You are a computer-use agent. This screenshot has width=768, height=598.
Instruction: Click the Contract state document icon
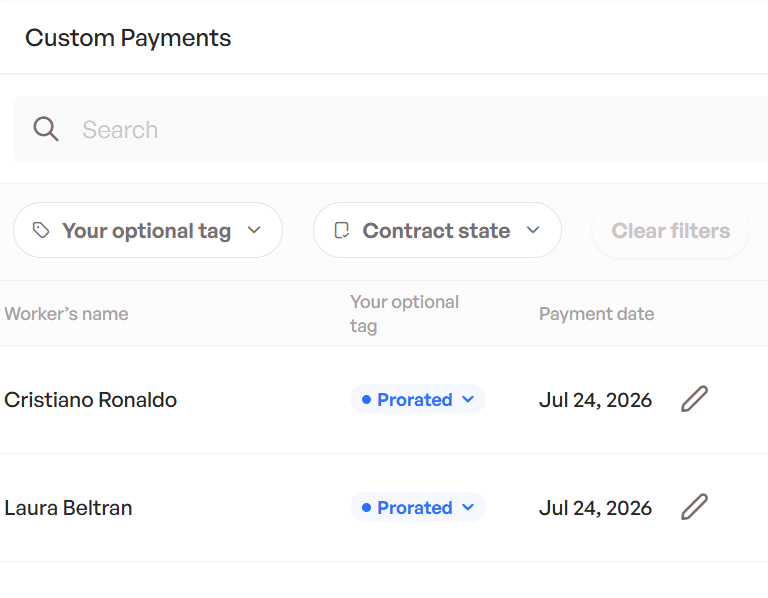coord(341,230)
